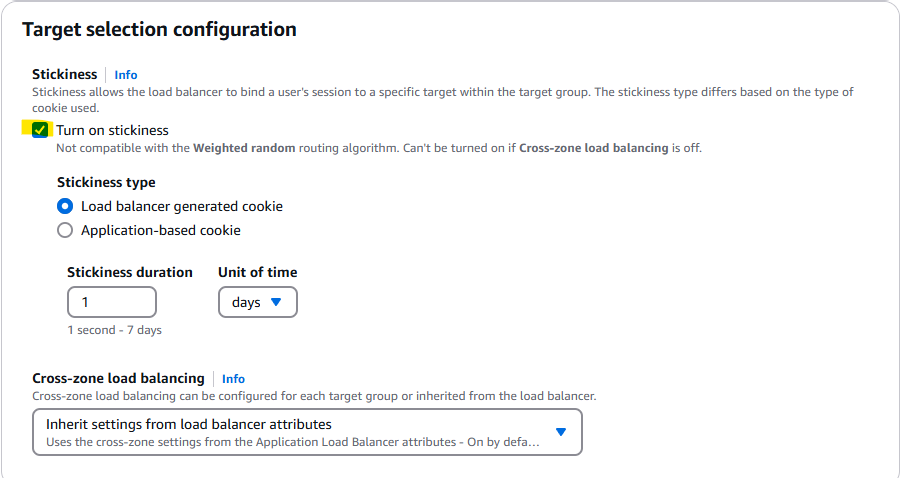Image resolution: width=900 pixels, height=478 pixels.
Task: Click the Stickiness type heading
Action: tap(106, 182)
